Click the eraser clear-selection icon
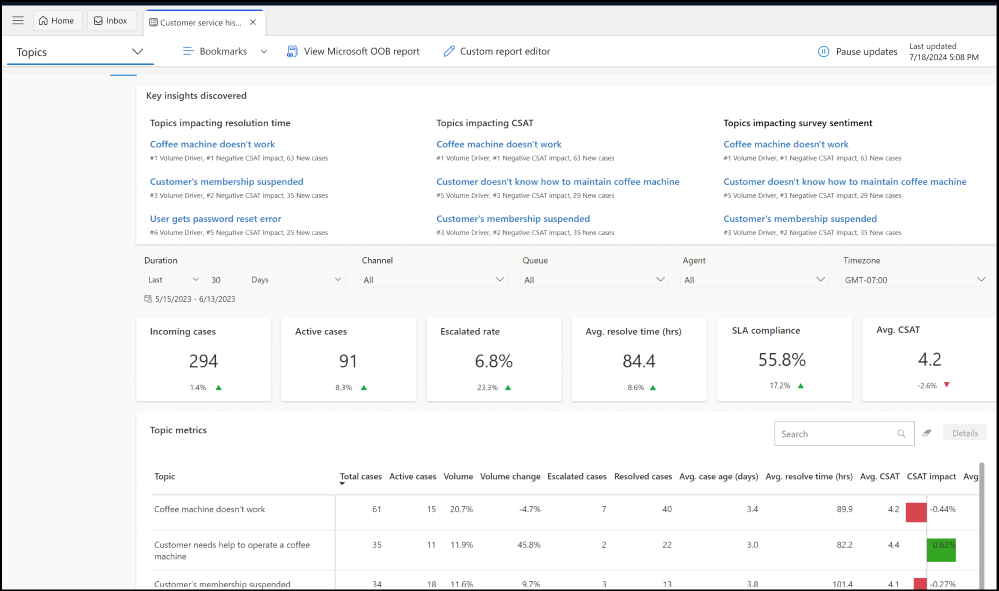 point(927,433)
